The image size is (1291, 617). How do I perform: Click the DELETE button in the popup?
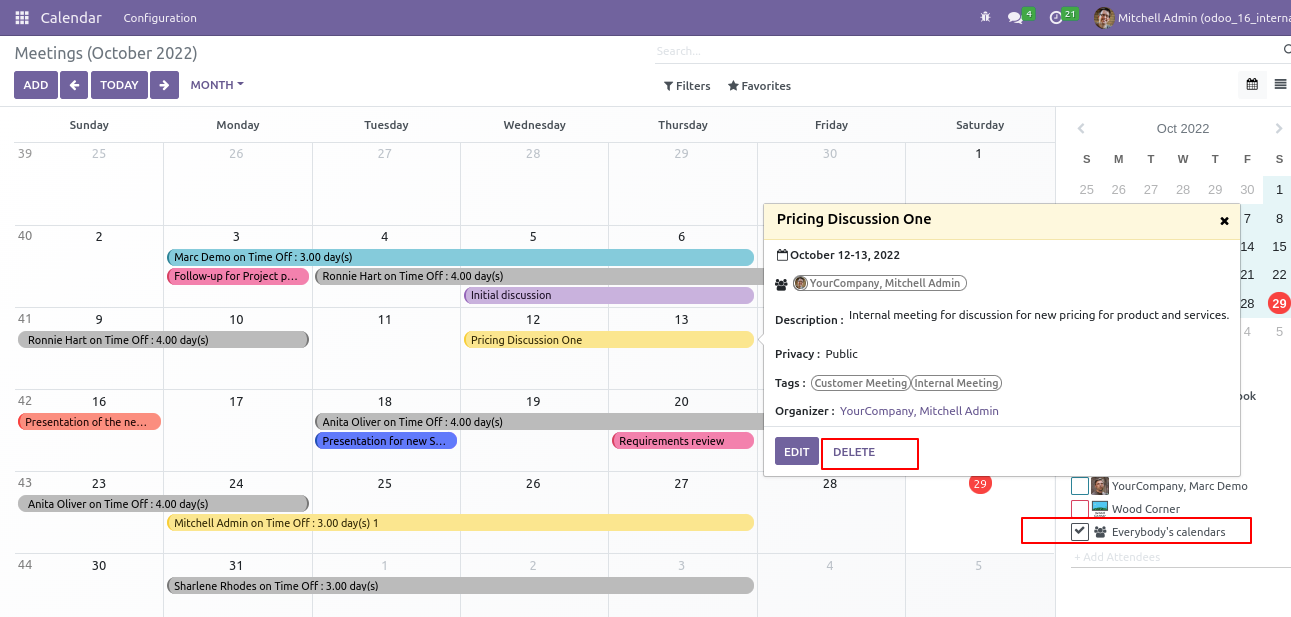(869, 452)
